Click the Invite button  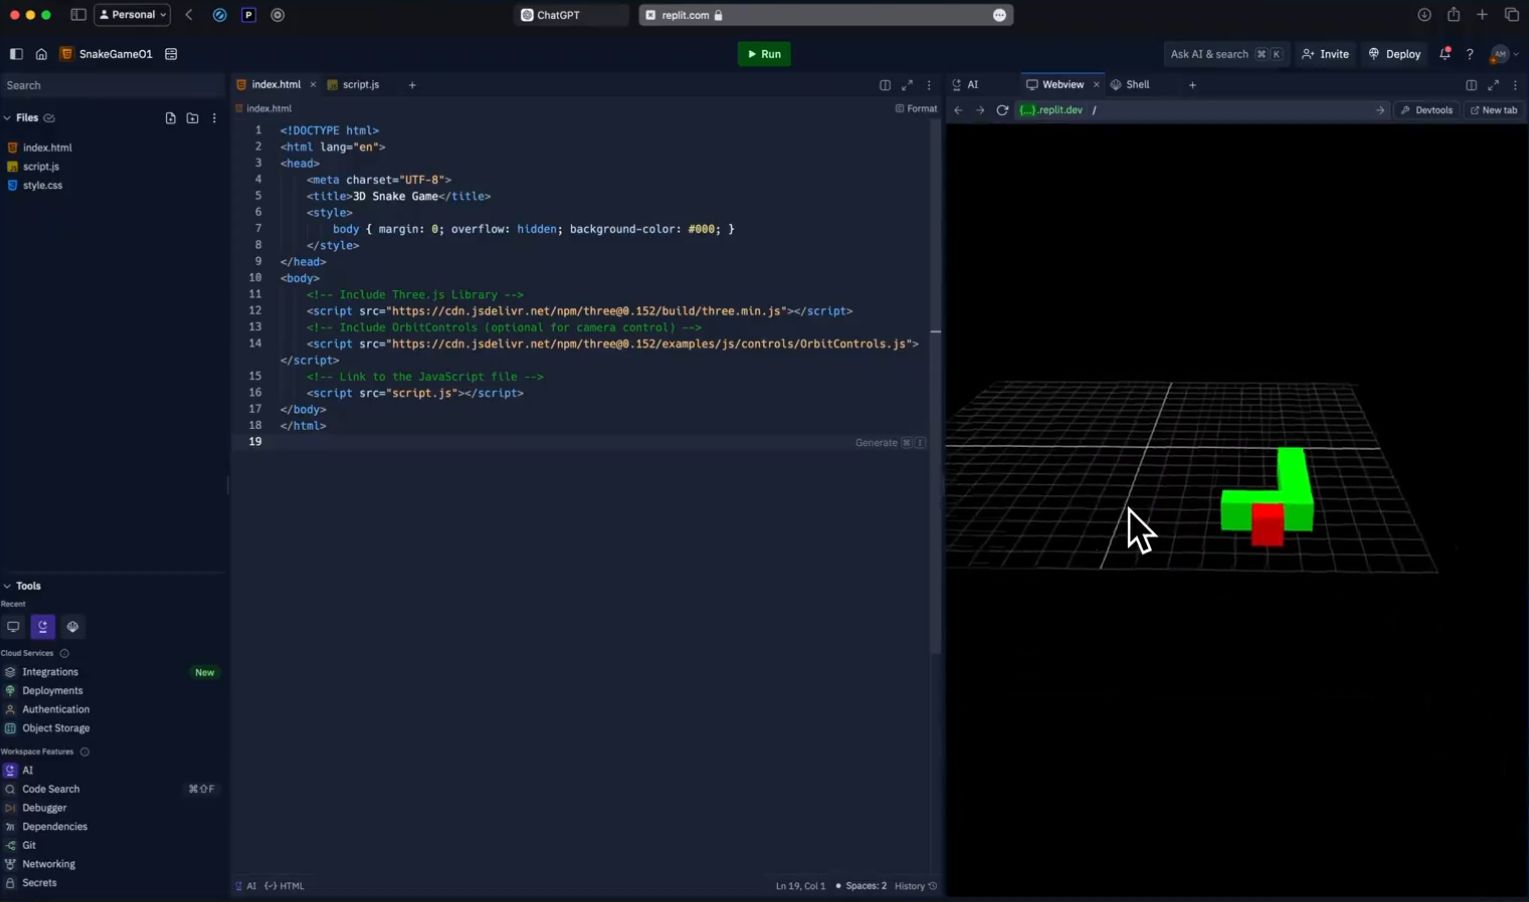(x=1325, y=54)
